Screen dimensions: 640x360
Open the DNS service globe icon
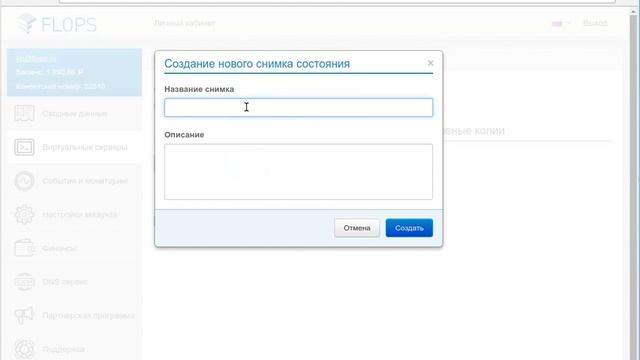tap(24, 282)
